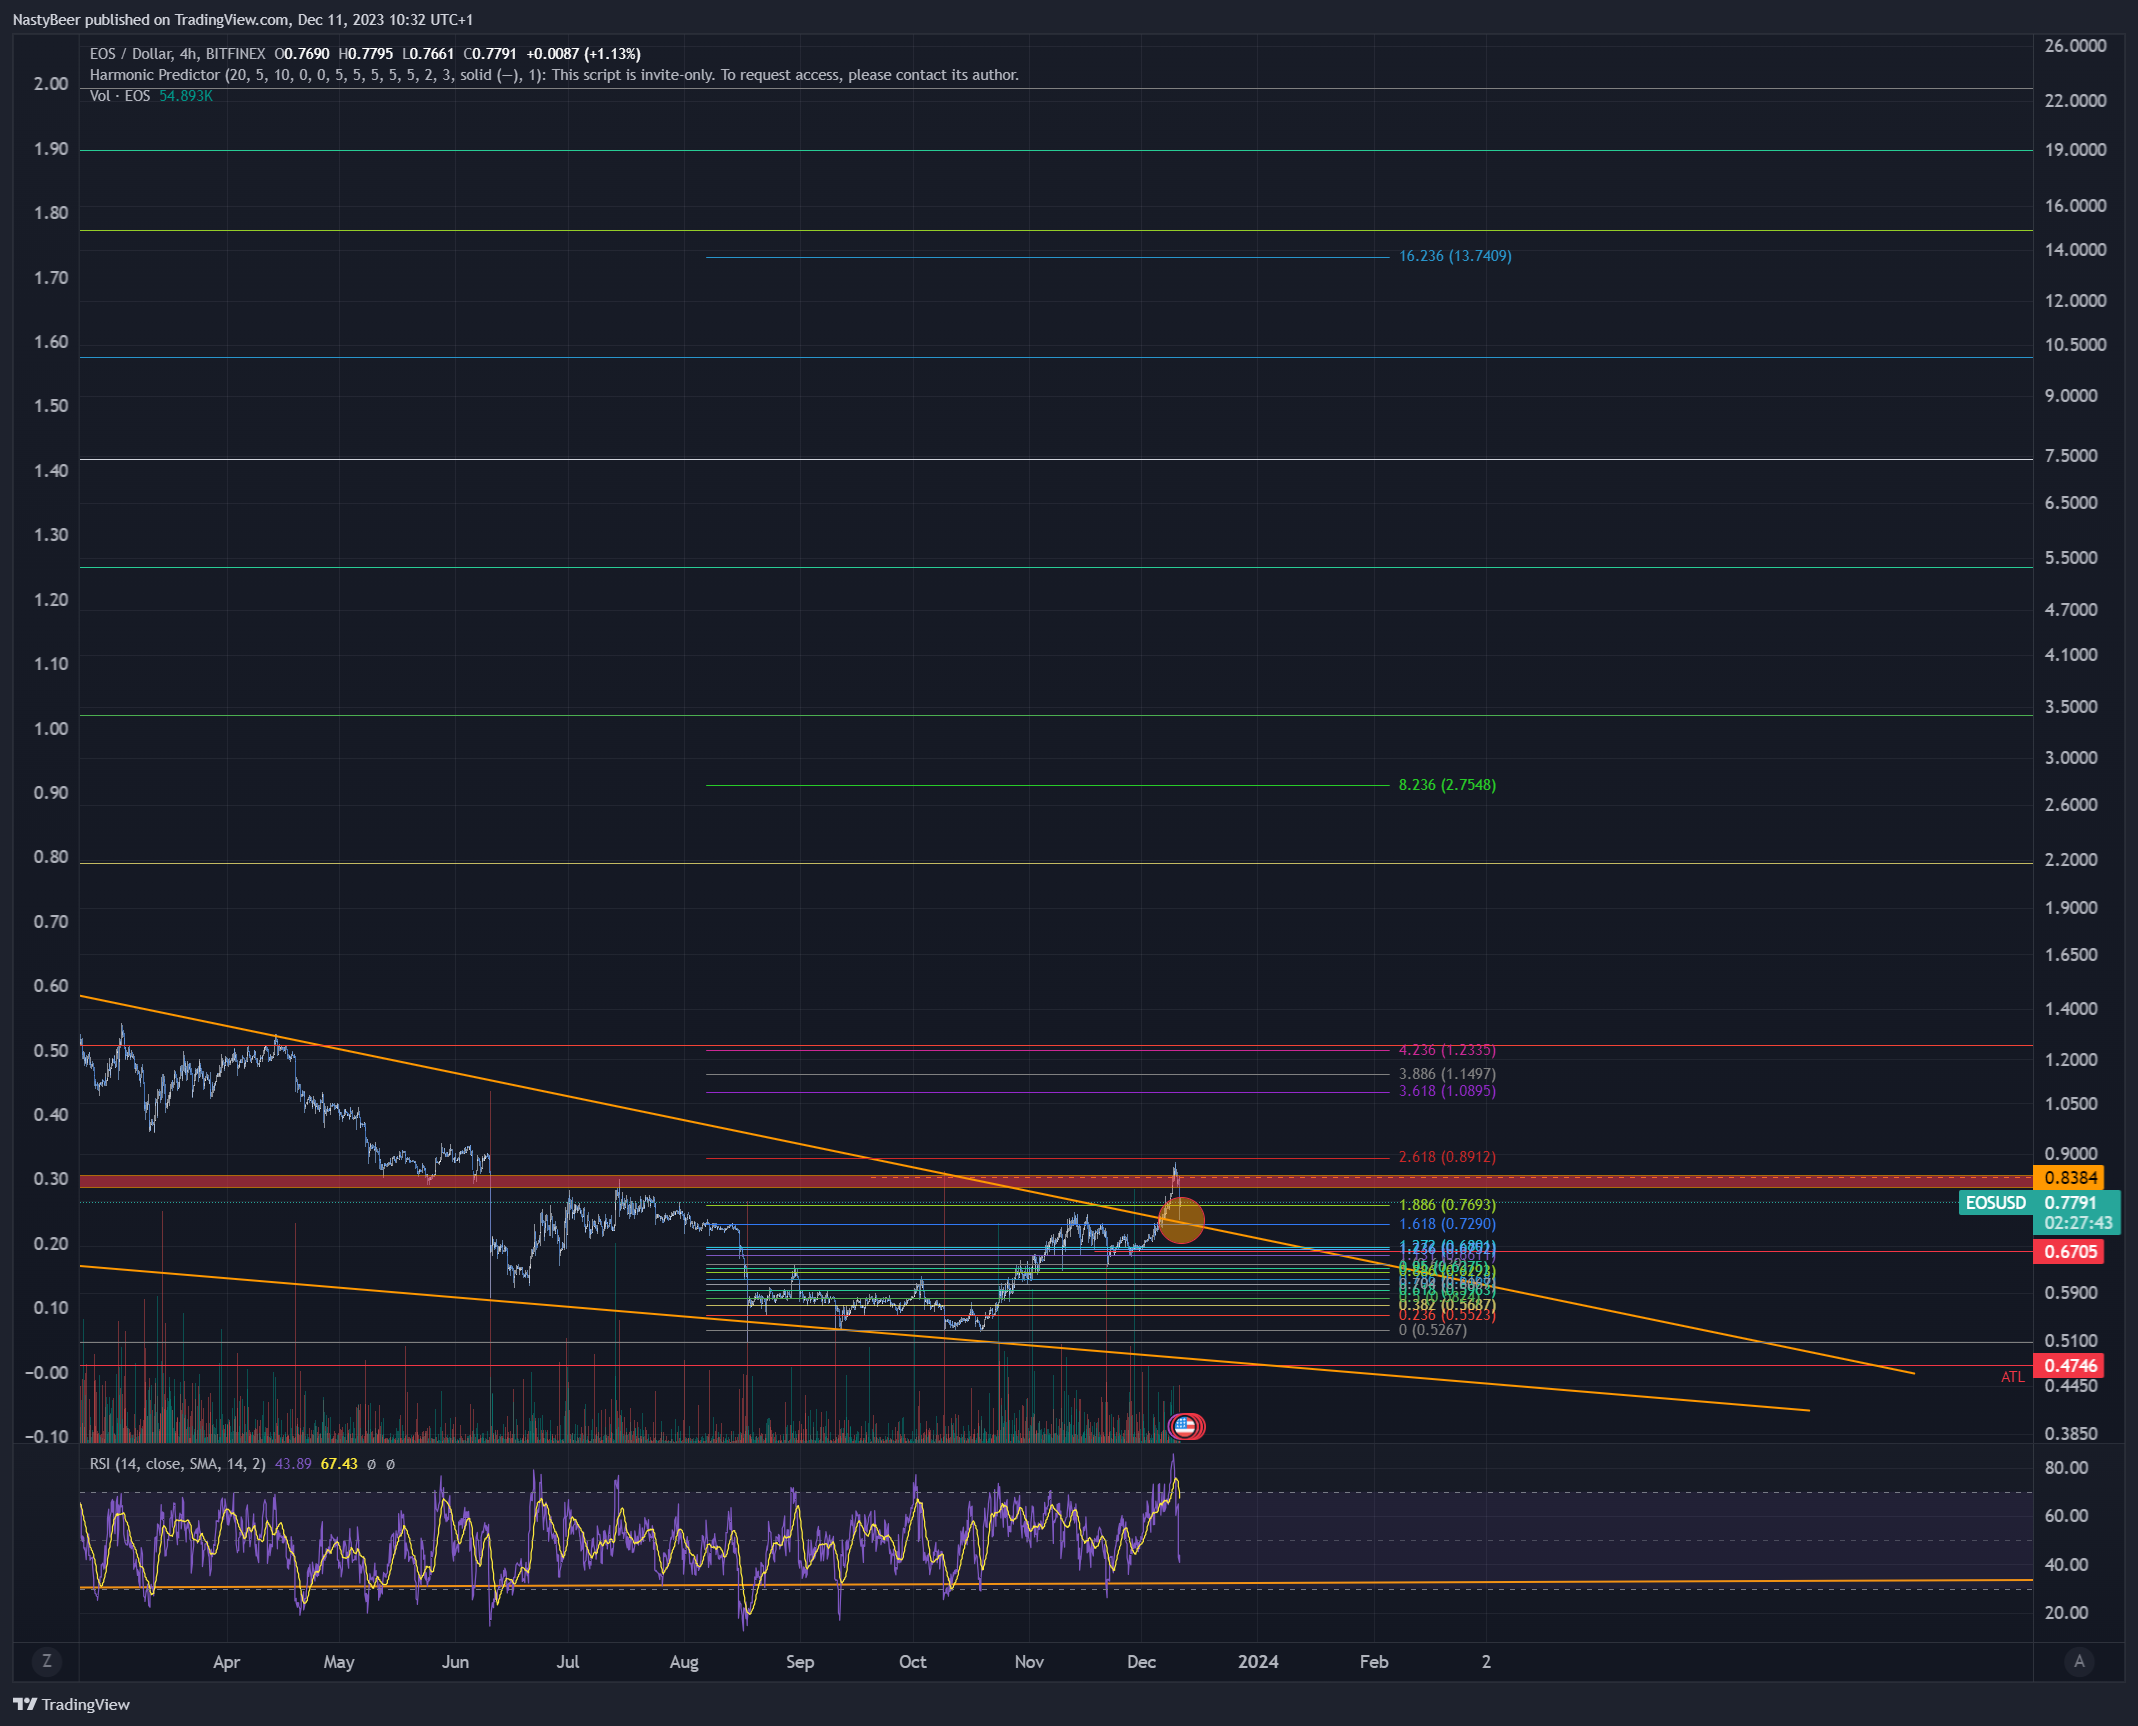2138x1726 pixels.
Task: Click the 2024 label on the time axis
Action: coord(1258,1662)
